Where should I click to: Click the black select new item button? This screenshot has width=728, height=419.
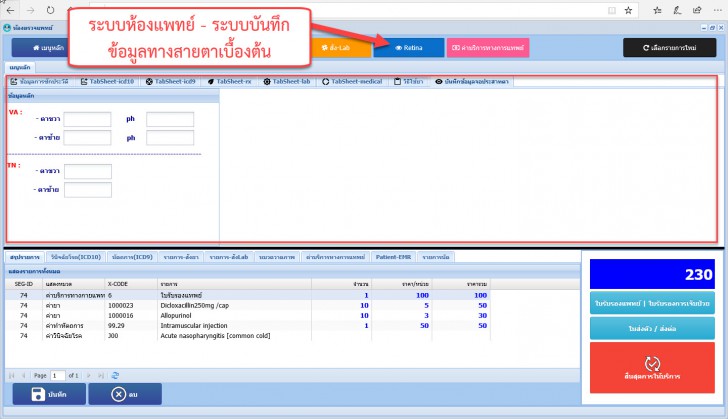[x=670, y=47]
